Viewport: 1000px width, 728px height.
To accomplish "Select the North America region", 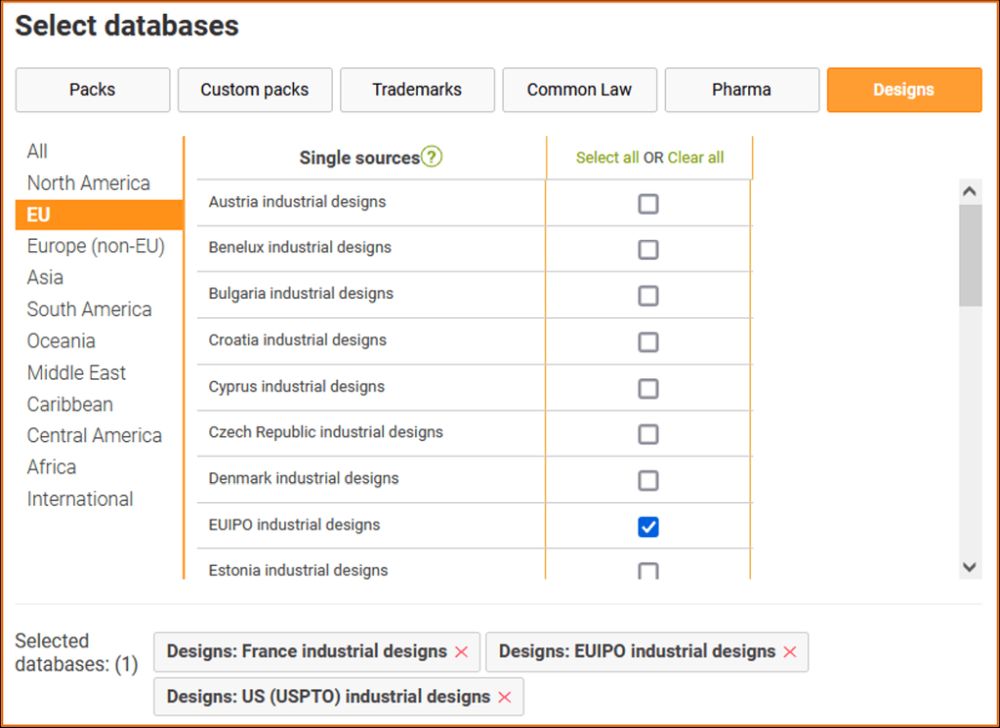I will tap(88, 183).
